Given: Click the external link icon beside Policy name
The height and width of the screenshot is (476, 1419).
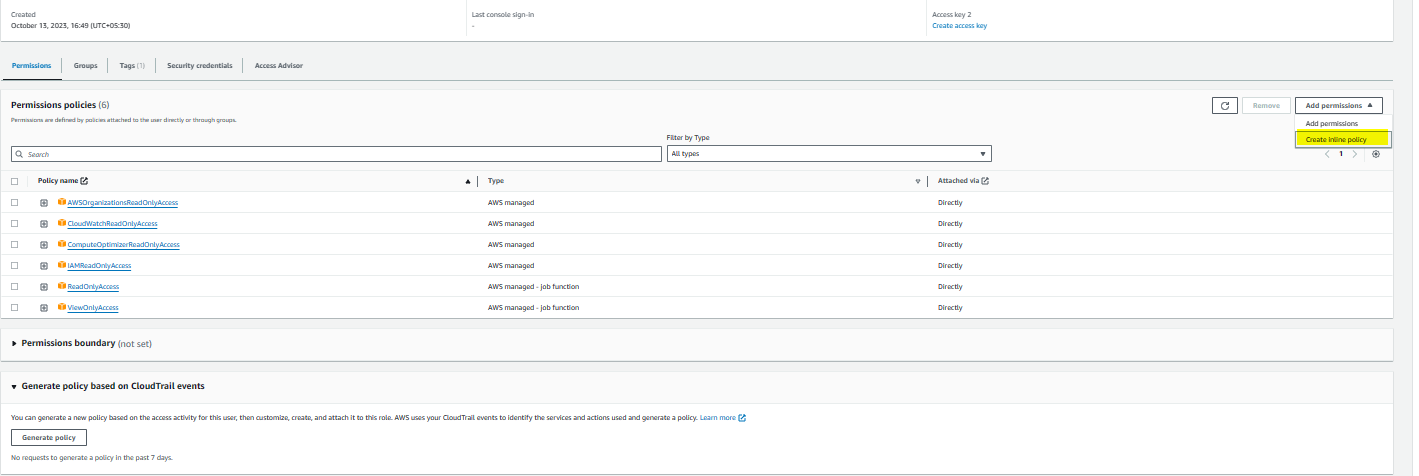Looking at the screenshot, I should point(84,181).
